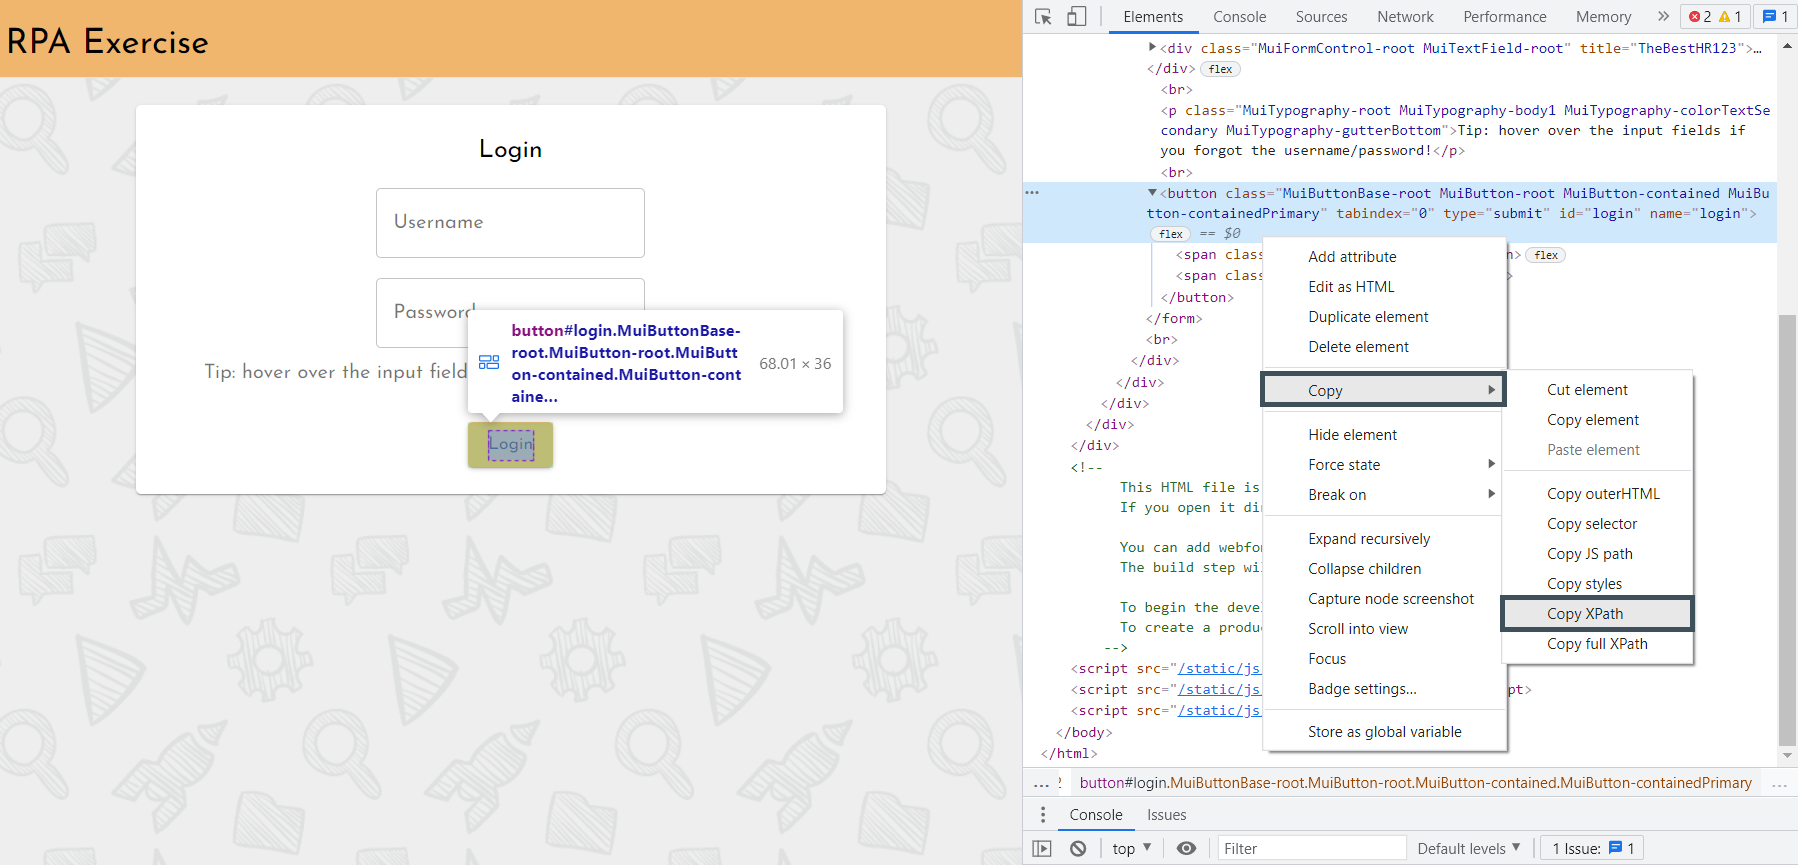This screenshot has width=1798, height=865.
Task: Show more DevTools tabs via chevron
Action: [1663, 17]
